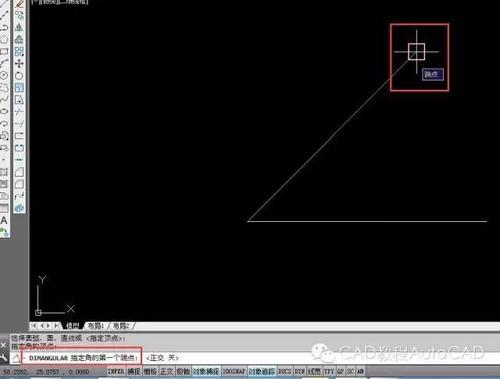
Task: Toggle 捕捉 snap mode
Action: 134,371
